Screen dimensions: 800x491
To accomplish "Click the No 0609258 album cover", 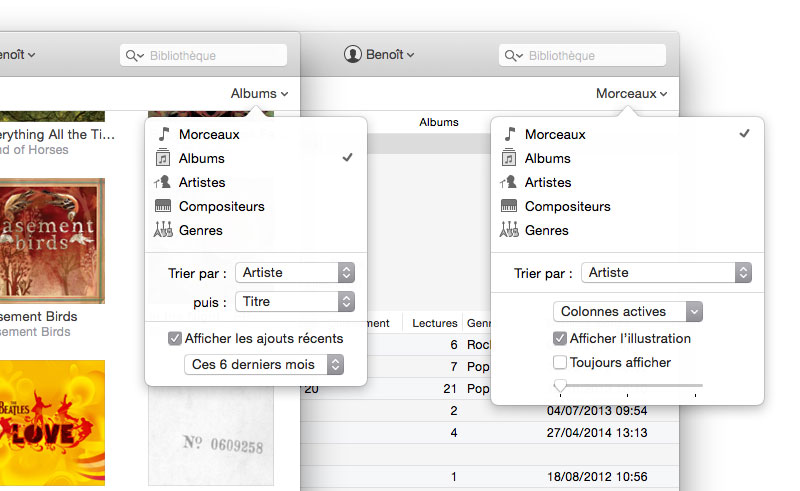I will (x=211, y=435).
